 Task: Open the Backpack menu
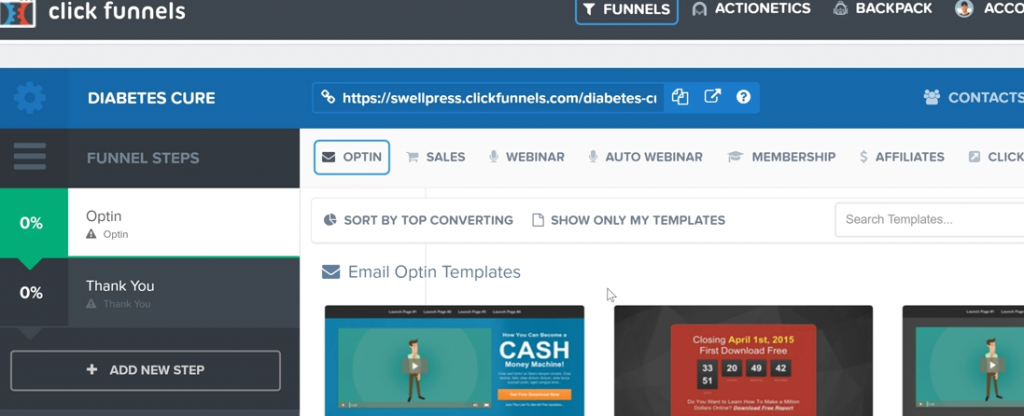pos(883,9)
